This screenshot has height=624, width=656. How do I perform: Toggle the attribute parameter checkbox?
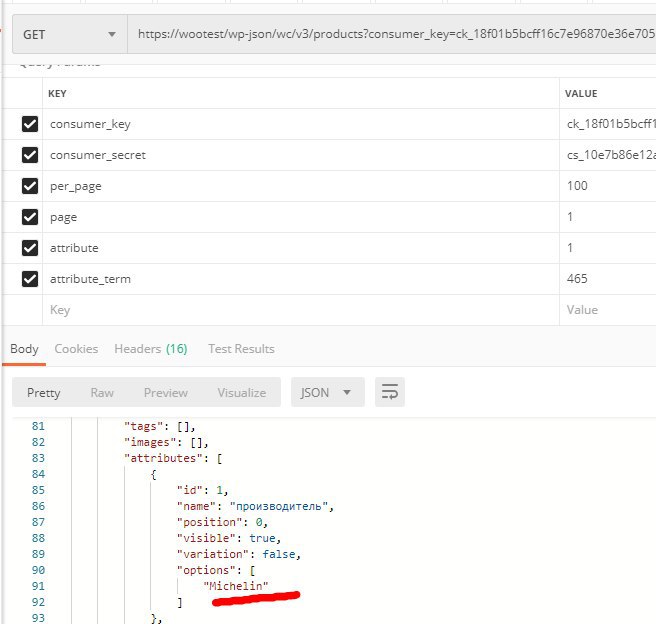pos(31,248)
